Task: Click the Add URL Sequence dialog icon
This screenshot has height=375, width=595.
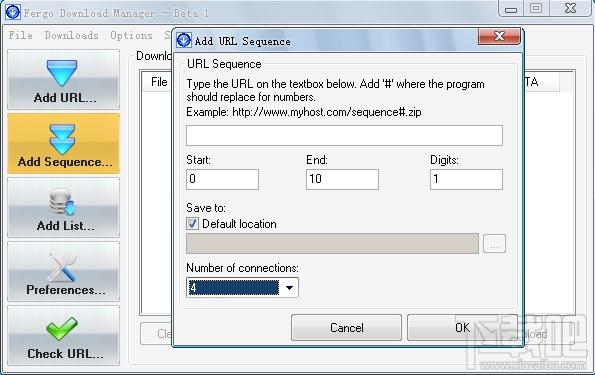Action: 184,40
